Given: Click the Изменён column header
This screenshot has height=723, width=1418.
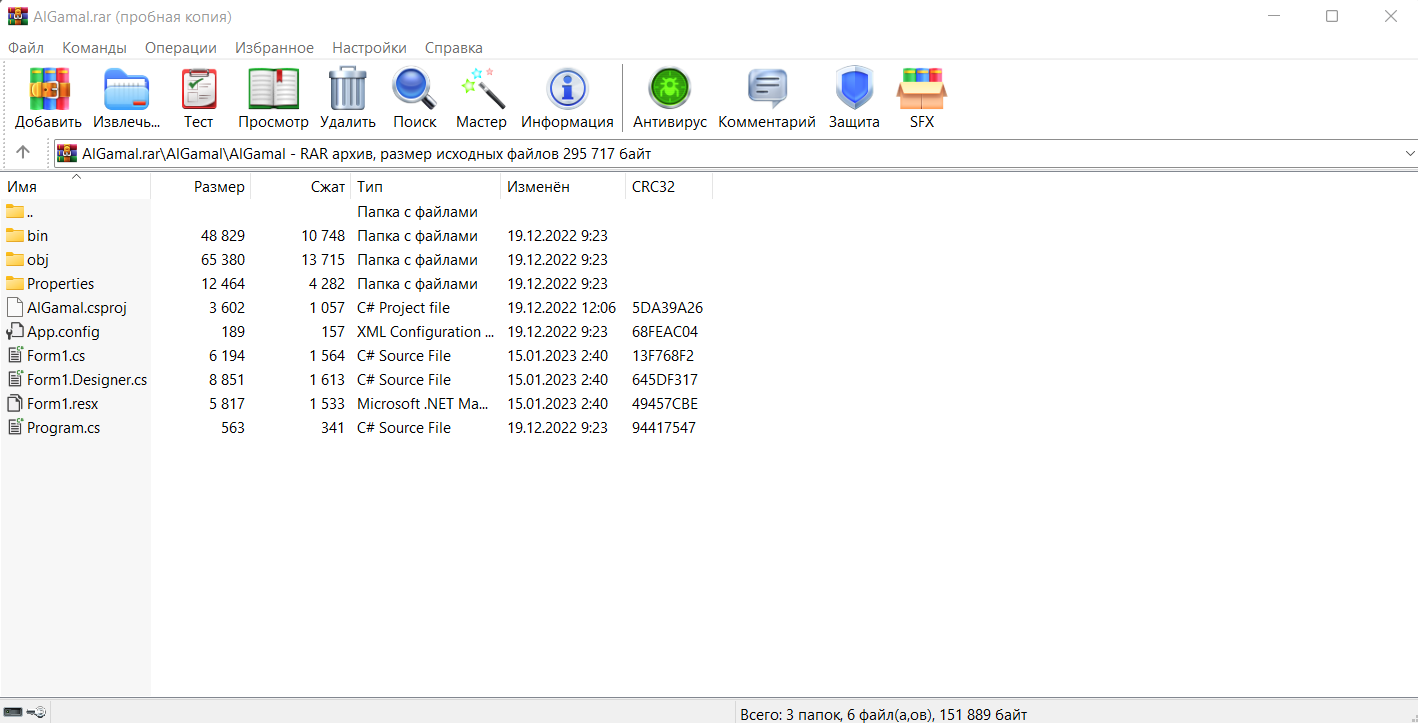Looking at the screenshot, I should [538, 187].
